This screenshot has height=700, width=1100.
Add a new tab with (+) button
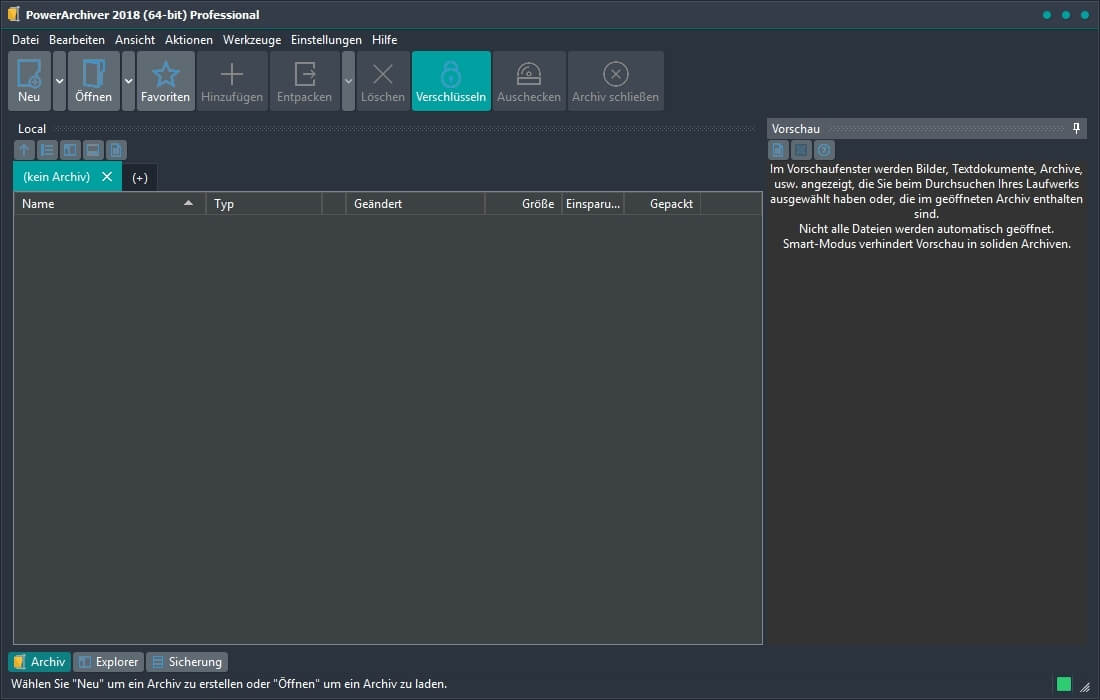tap(140, 177)
